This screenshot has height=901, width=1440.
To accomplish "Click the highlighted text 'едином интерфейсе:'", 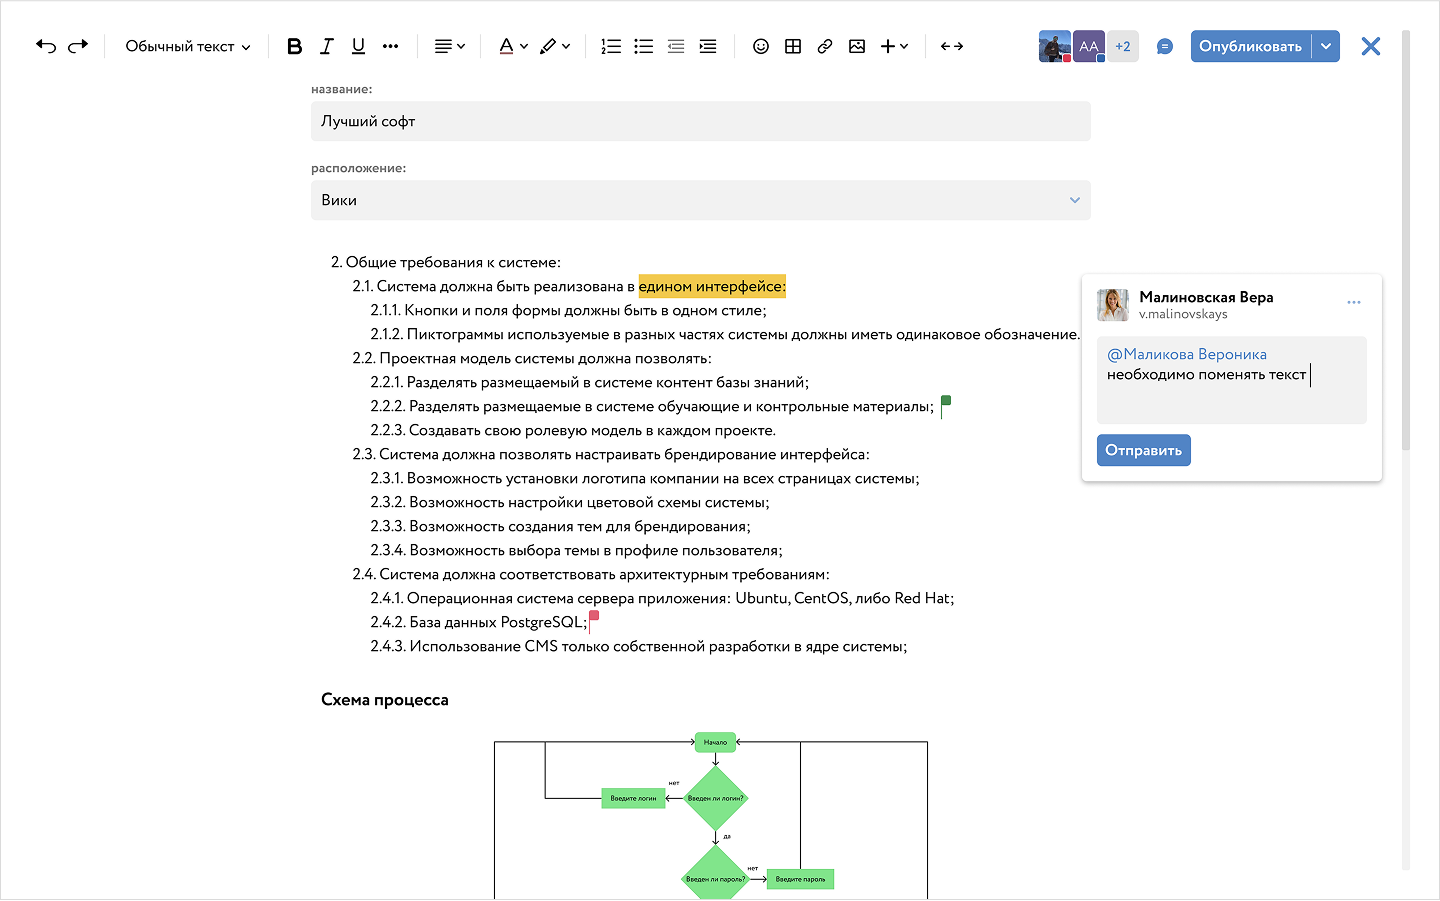I will coord(712,286).
